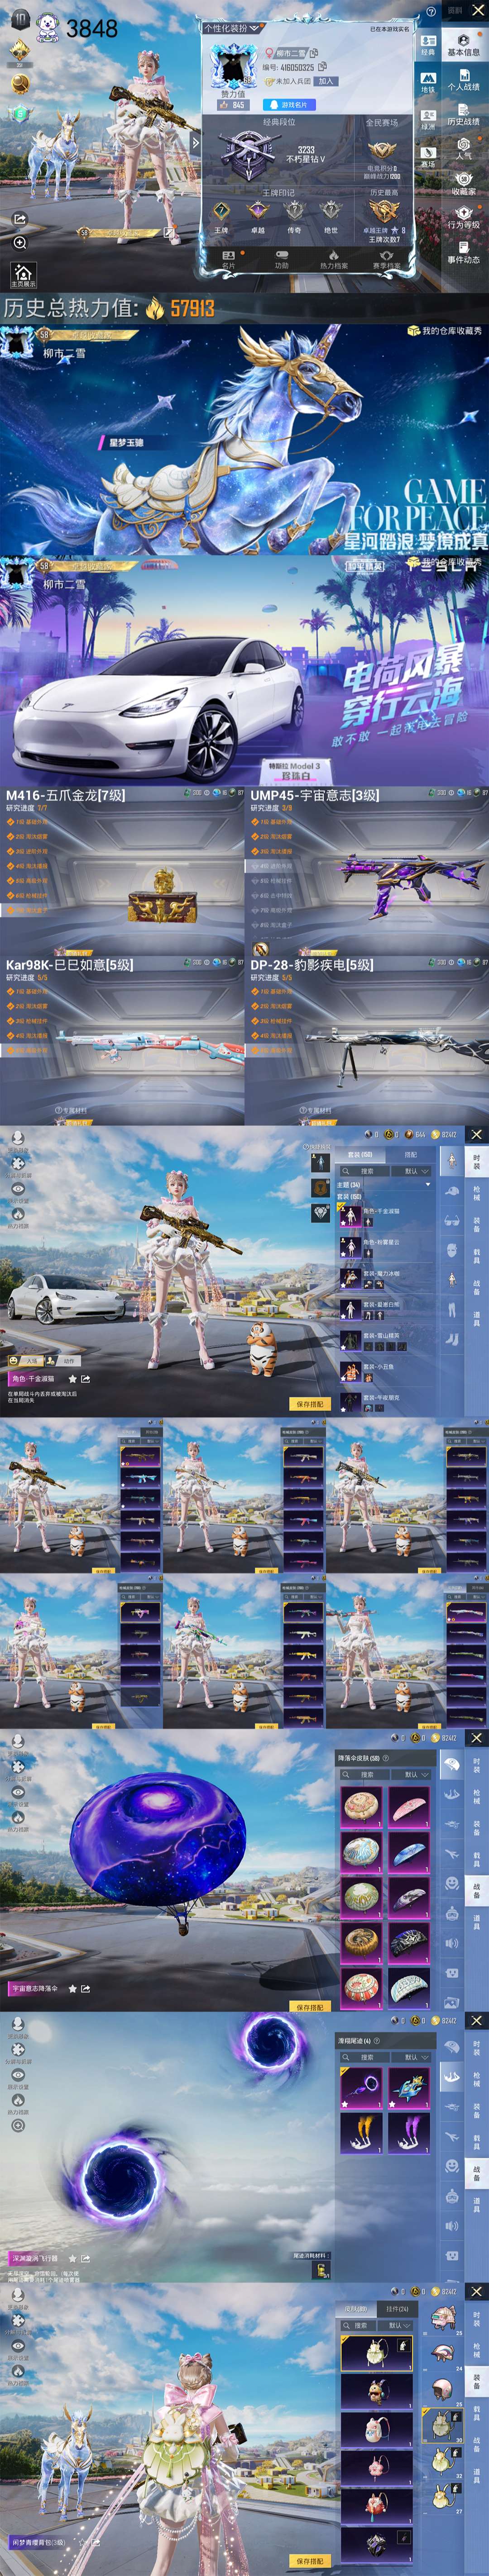Select the 地铁 mode icon in profile

[428, 82]
